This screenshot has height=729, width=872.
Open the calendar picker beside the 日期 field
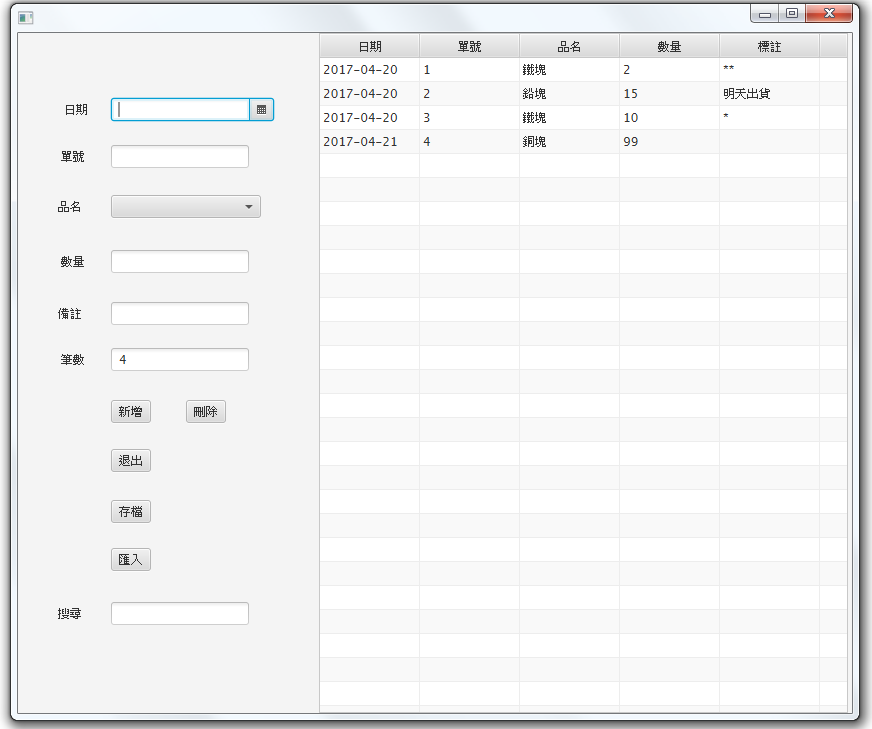[x=261, y=110]
